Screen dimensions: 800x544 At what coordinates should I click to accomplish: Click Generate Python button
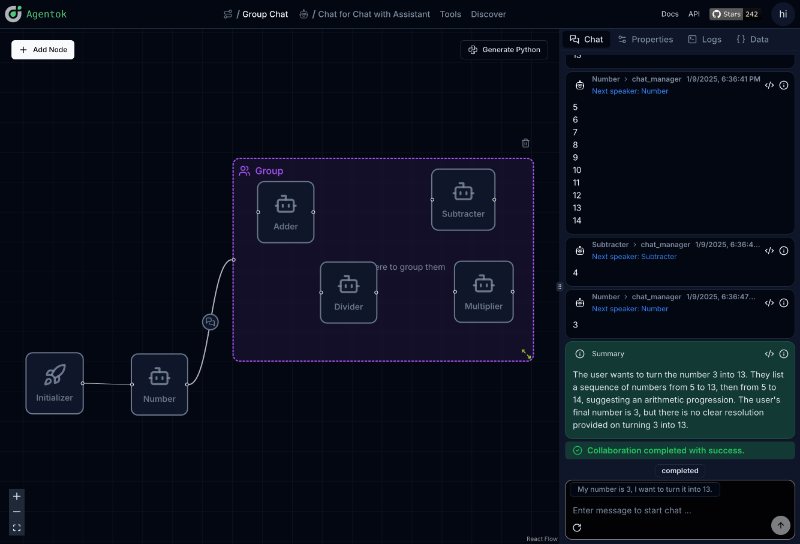(x=504, y=49)
